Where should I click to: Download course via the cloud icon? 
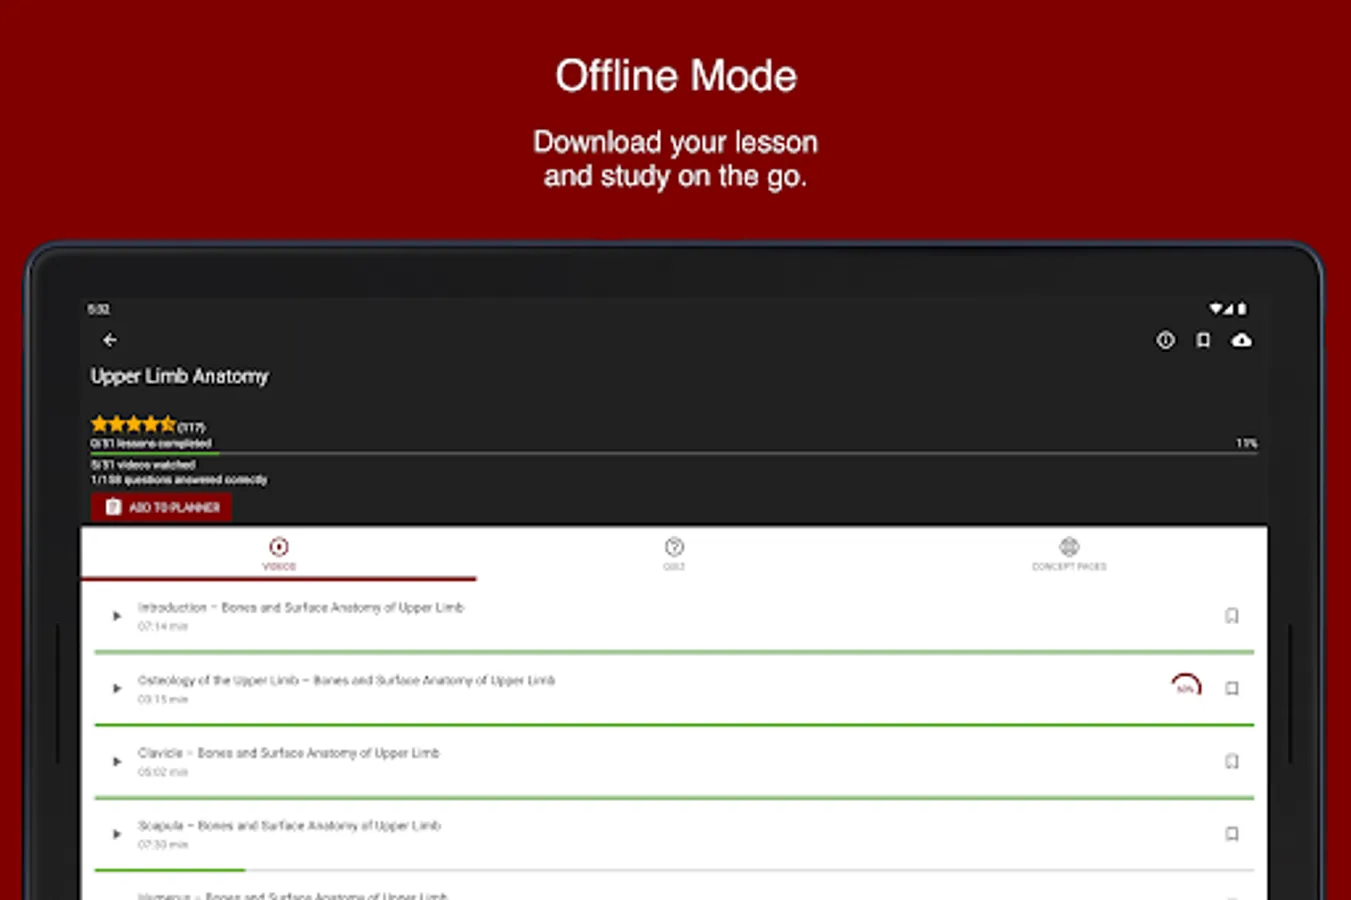point(1241,340)
